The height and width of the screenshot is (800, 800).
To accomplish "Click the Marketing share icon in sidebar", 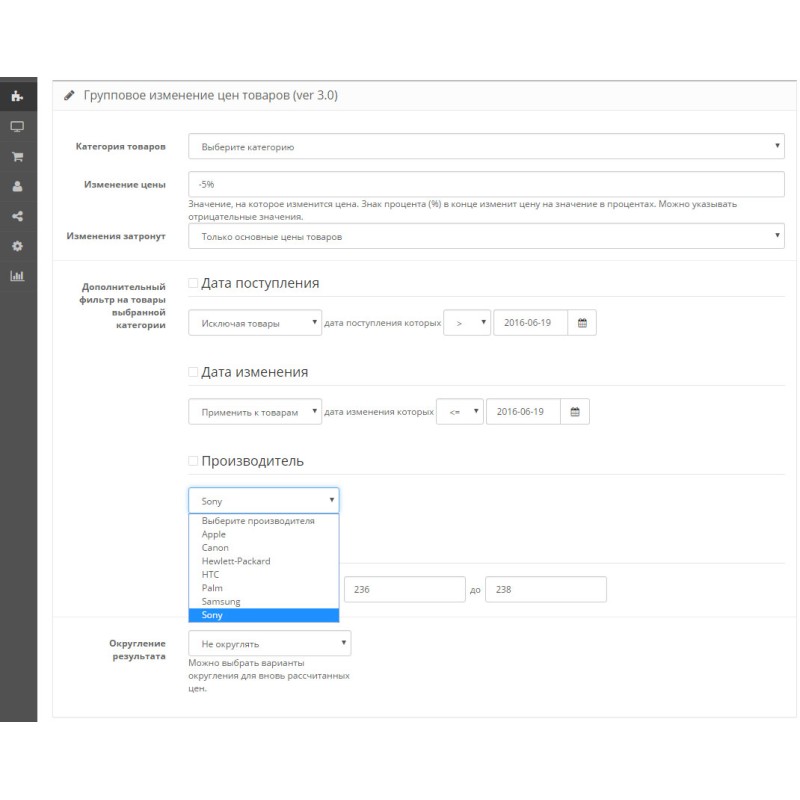I will tap(16, 215).
